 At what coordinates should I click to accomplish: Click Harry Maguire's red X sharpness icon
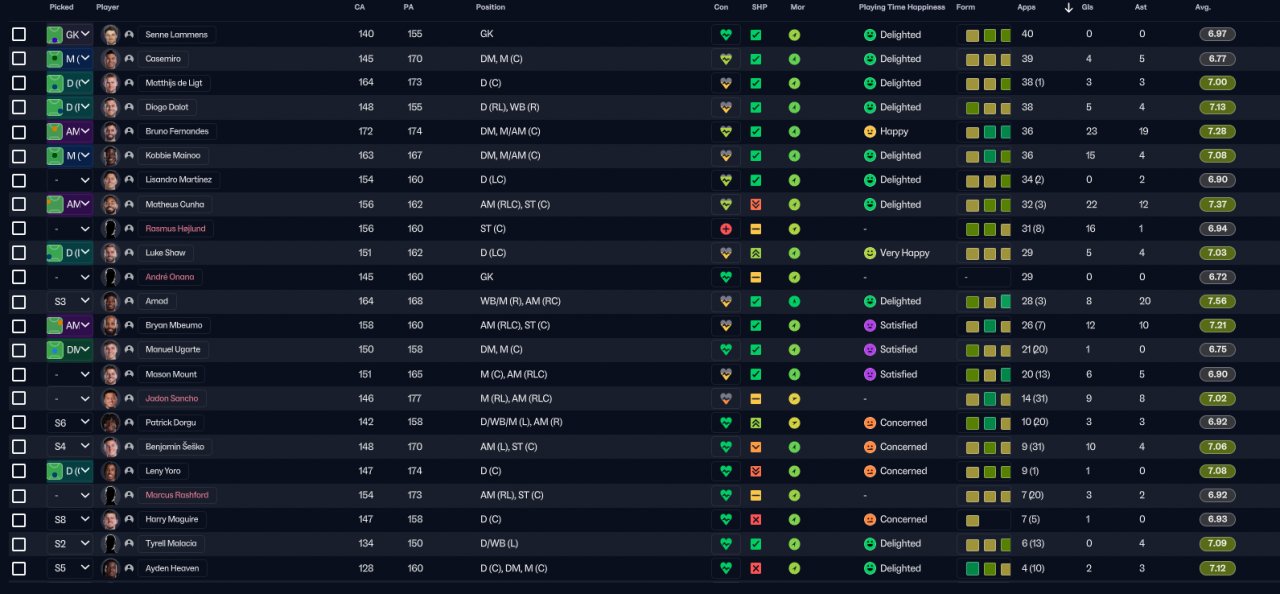tap(756, 520)
